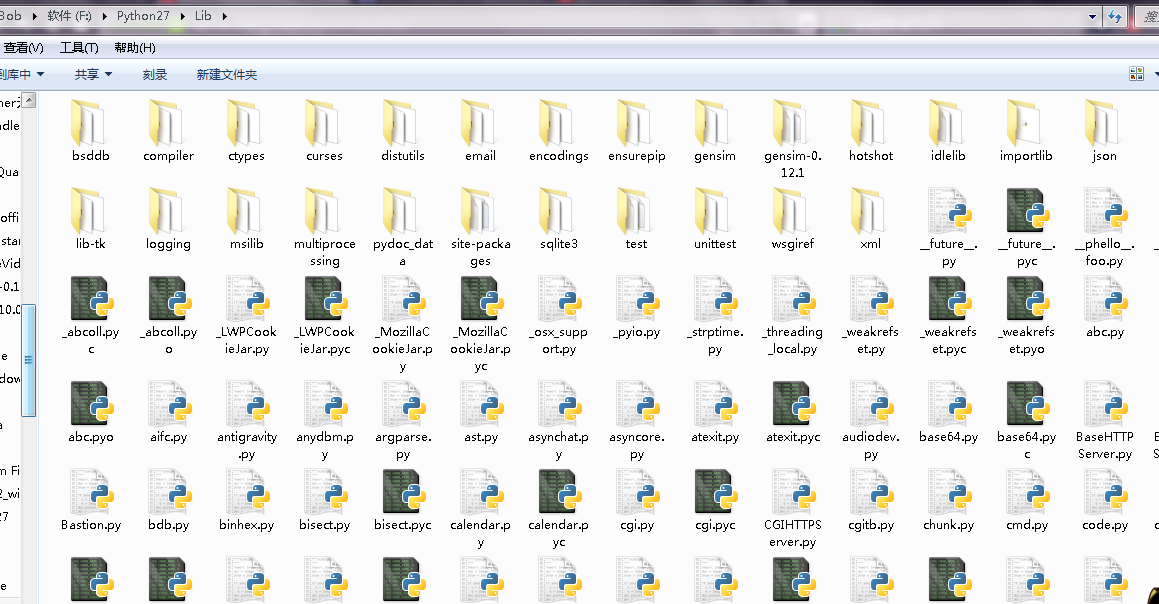The image size is (1159, 604).
Task: Select the __future__.py file
Action: click(948, 227)
